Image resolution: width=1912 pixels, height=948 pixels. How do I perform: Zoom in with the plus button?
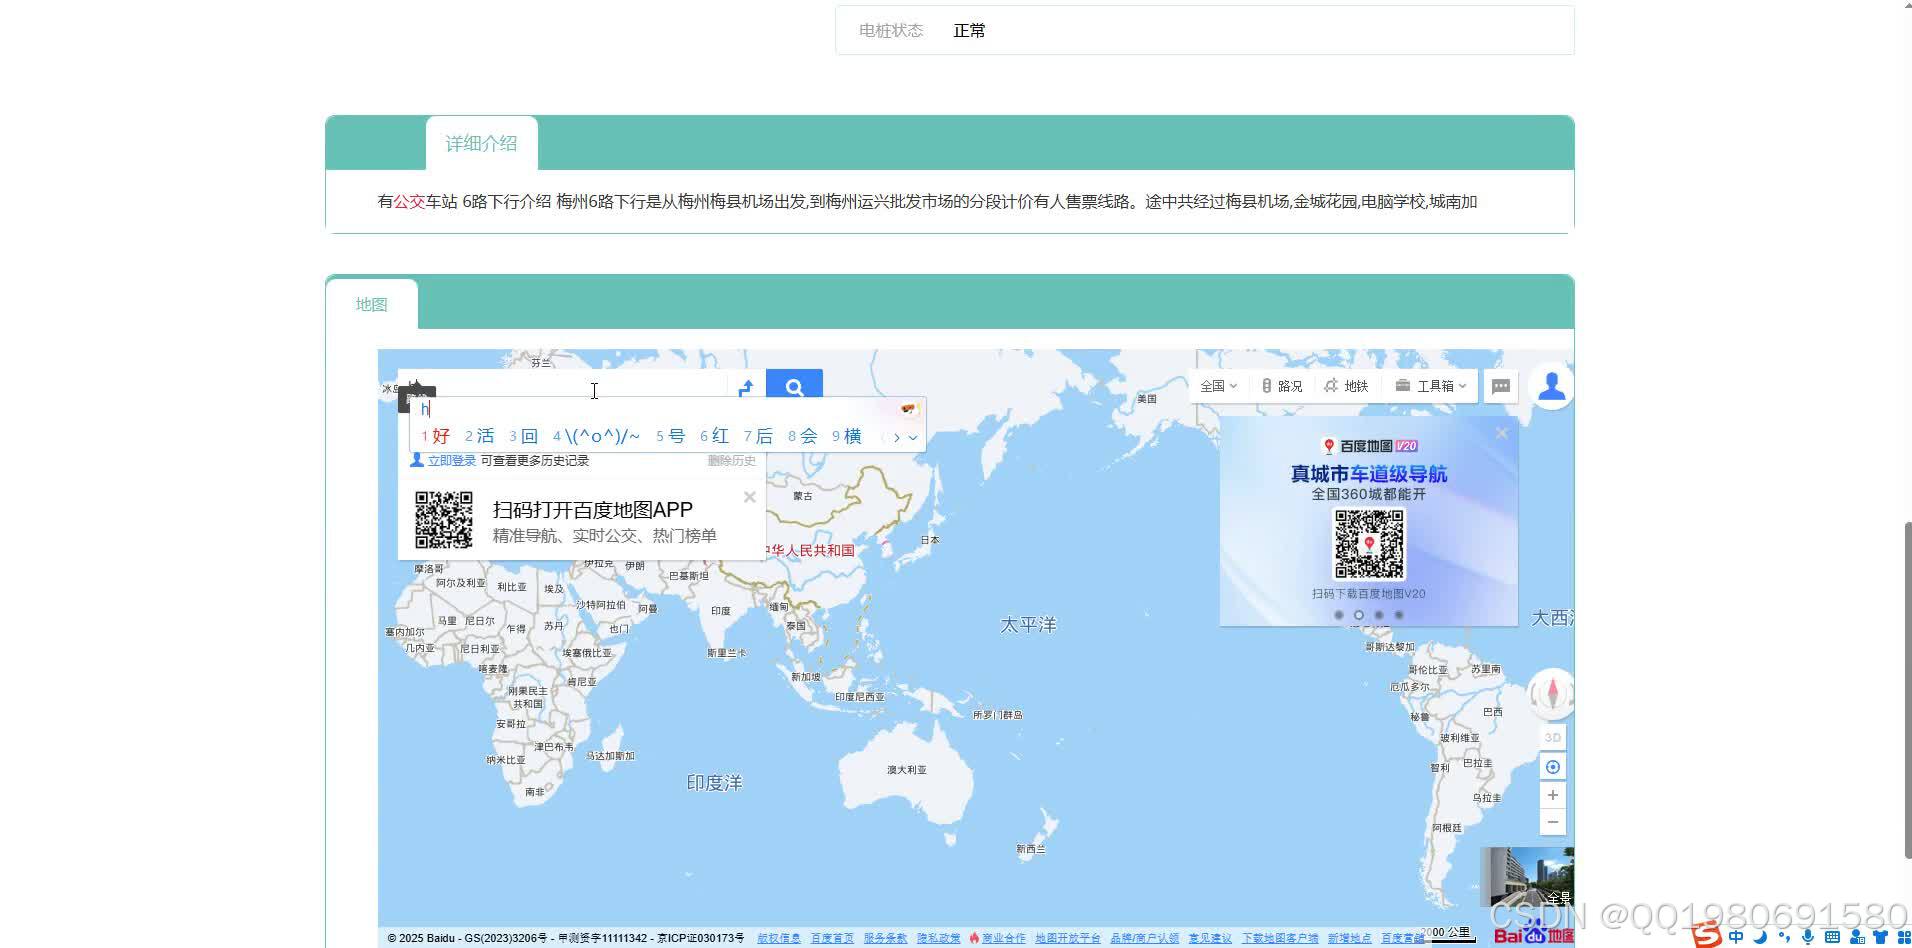pos(1553,795)
